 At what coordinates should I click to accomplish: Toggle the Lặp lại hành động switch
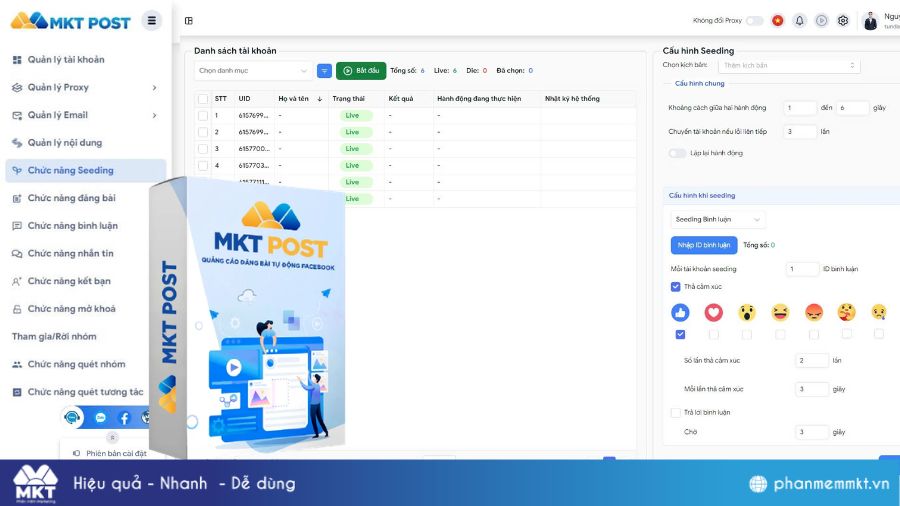[x=677, y=153]
